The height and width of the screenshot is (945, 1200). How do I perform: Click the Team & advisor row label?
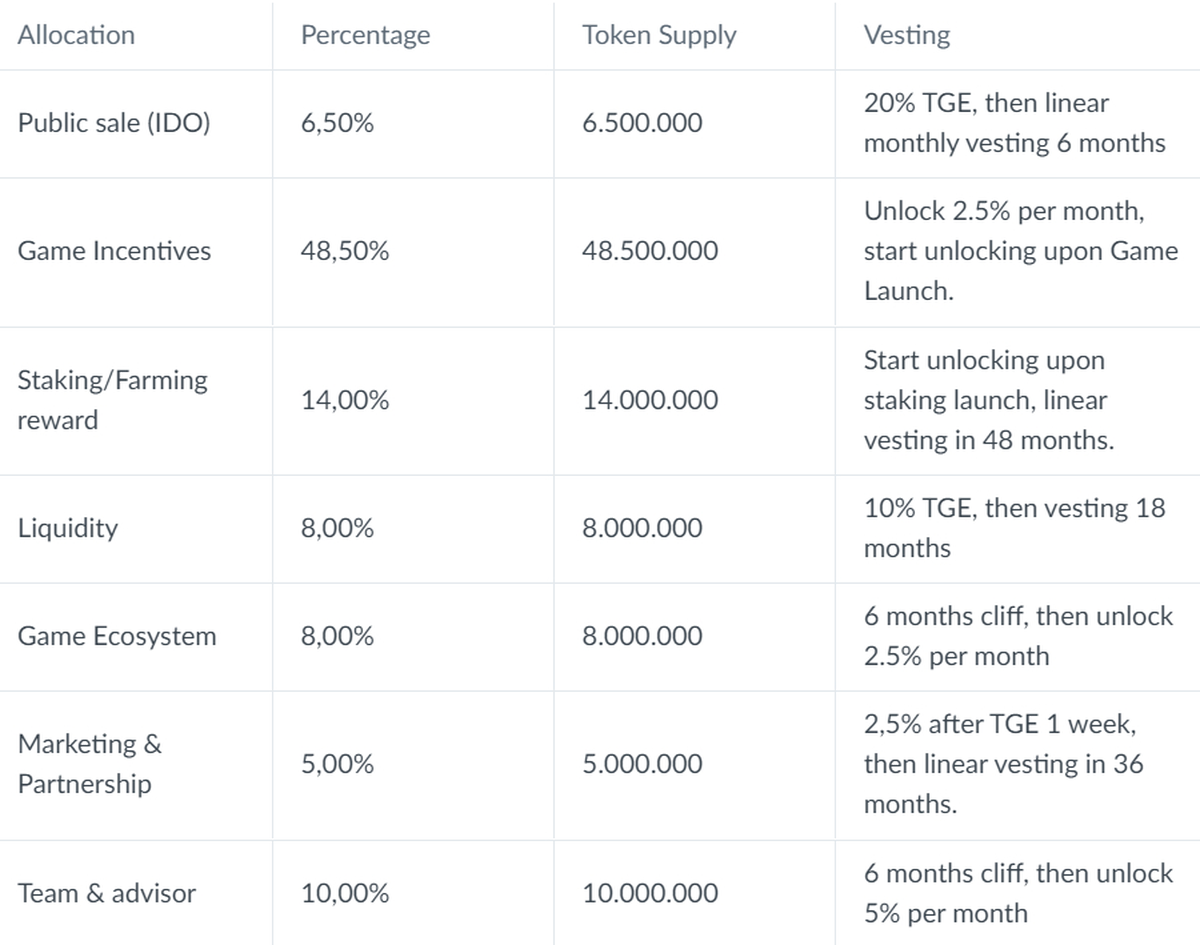pyautogui.click(x=107, y=893)
